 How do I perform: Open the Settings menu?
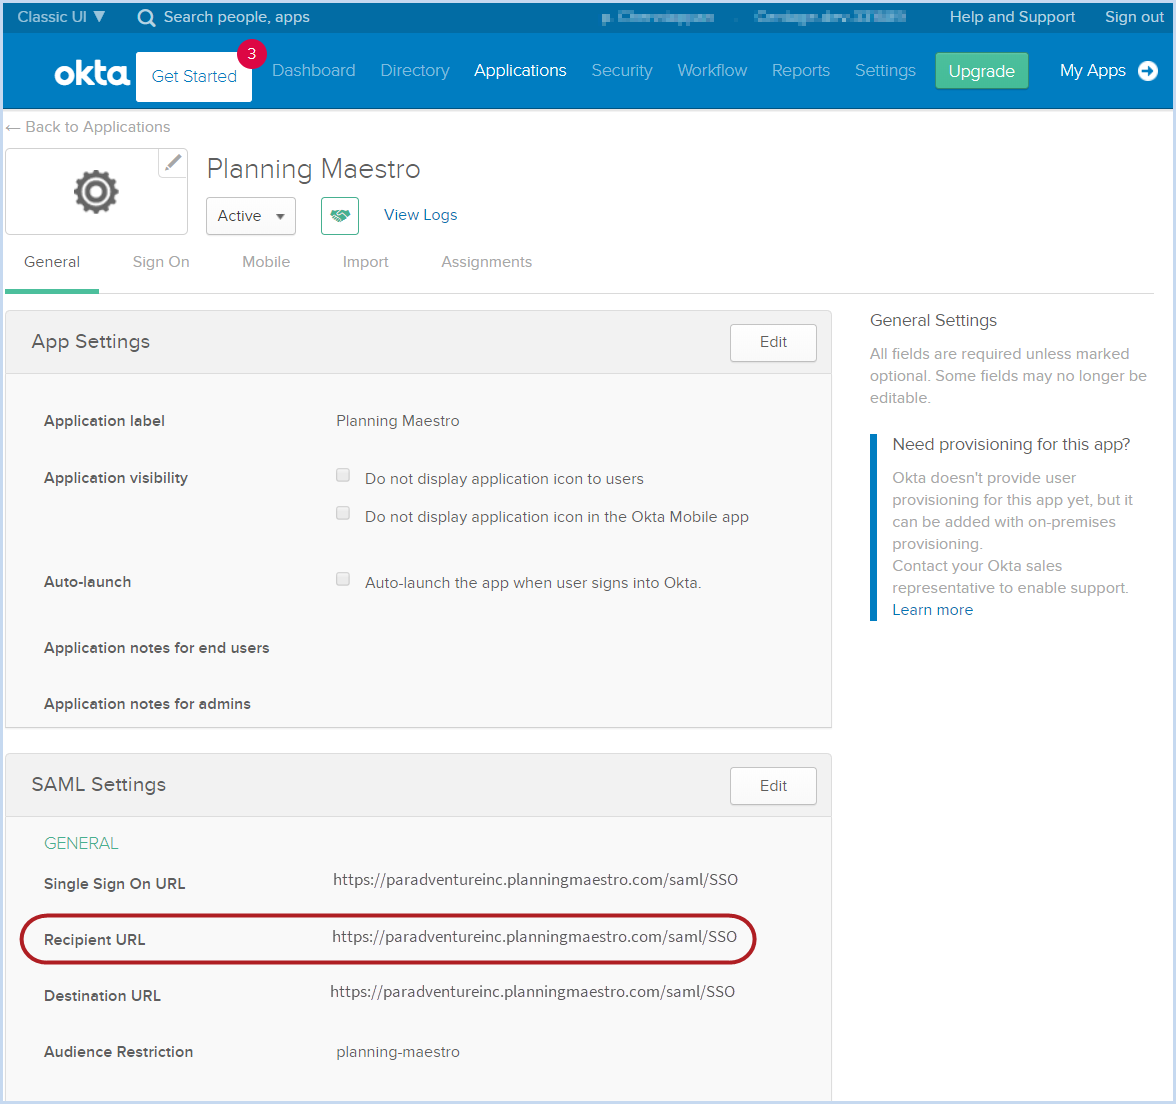point(885,70)
